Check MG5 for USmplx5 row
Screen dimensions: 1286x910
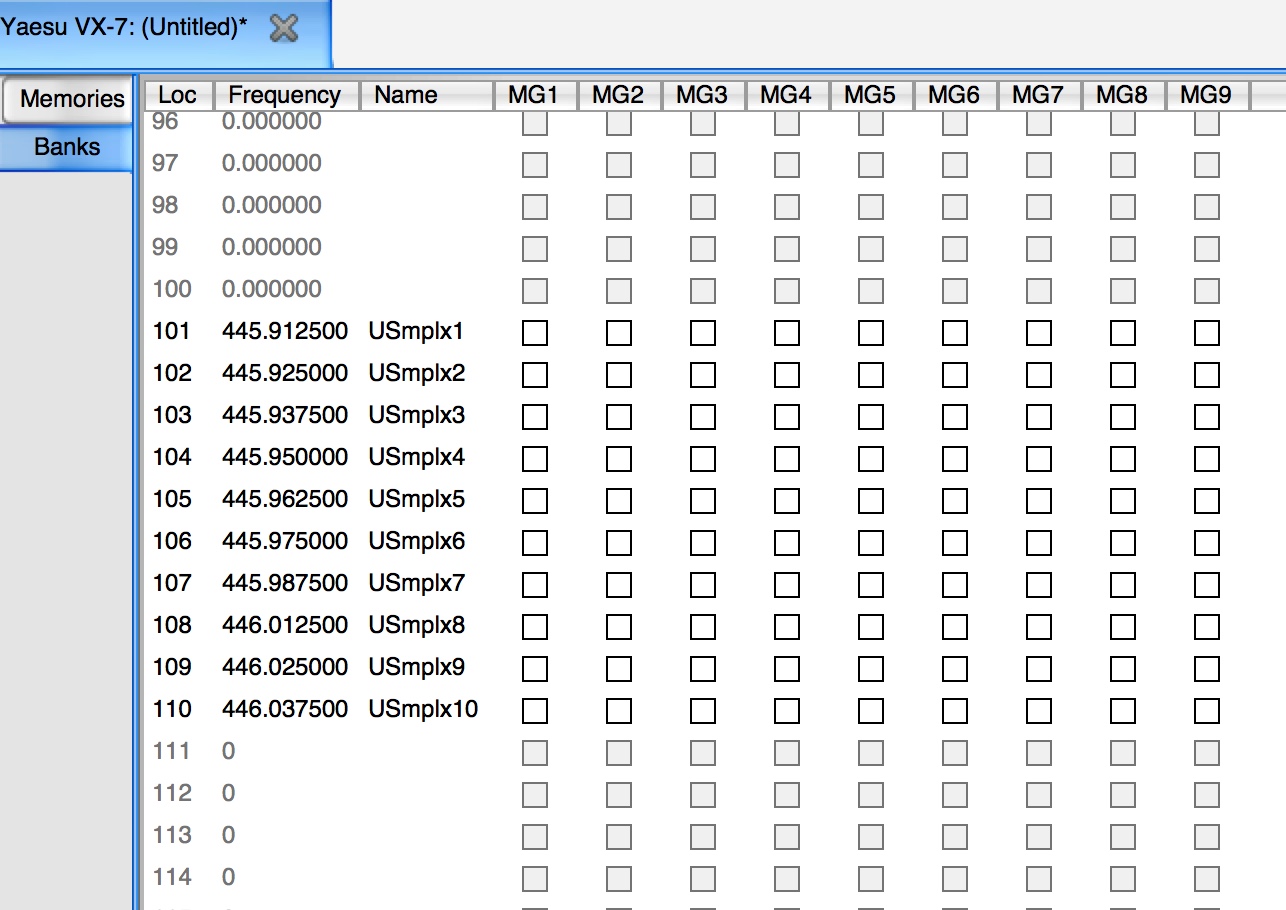tap(871, 500)
